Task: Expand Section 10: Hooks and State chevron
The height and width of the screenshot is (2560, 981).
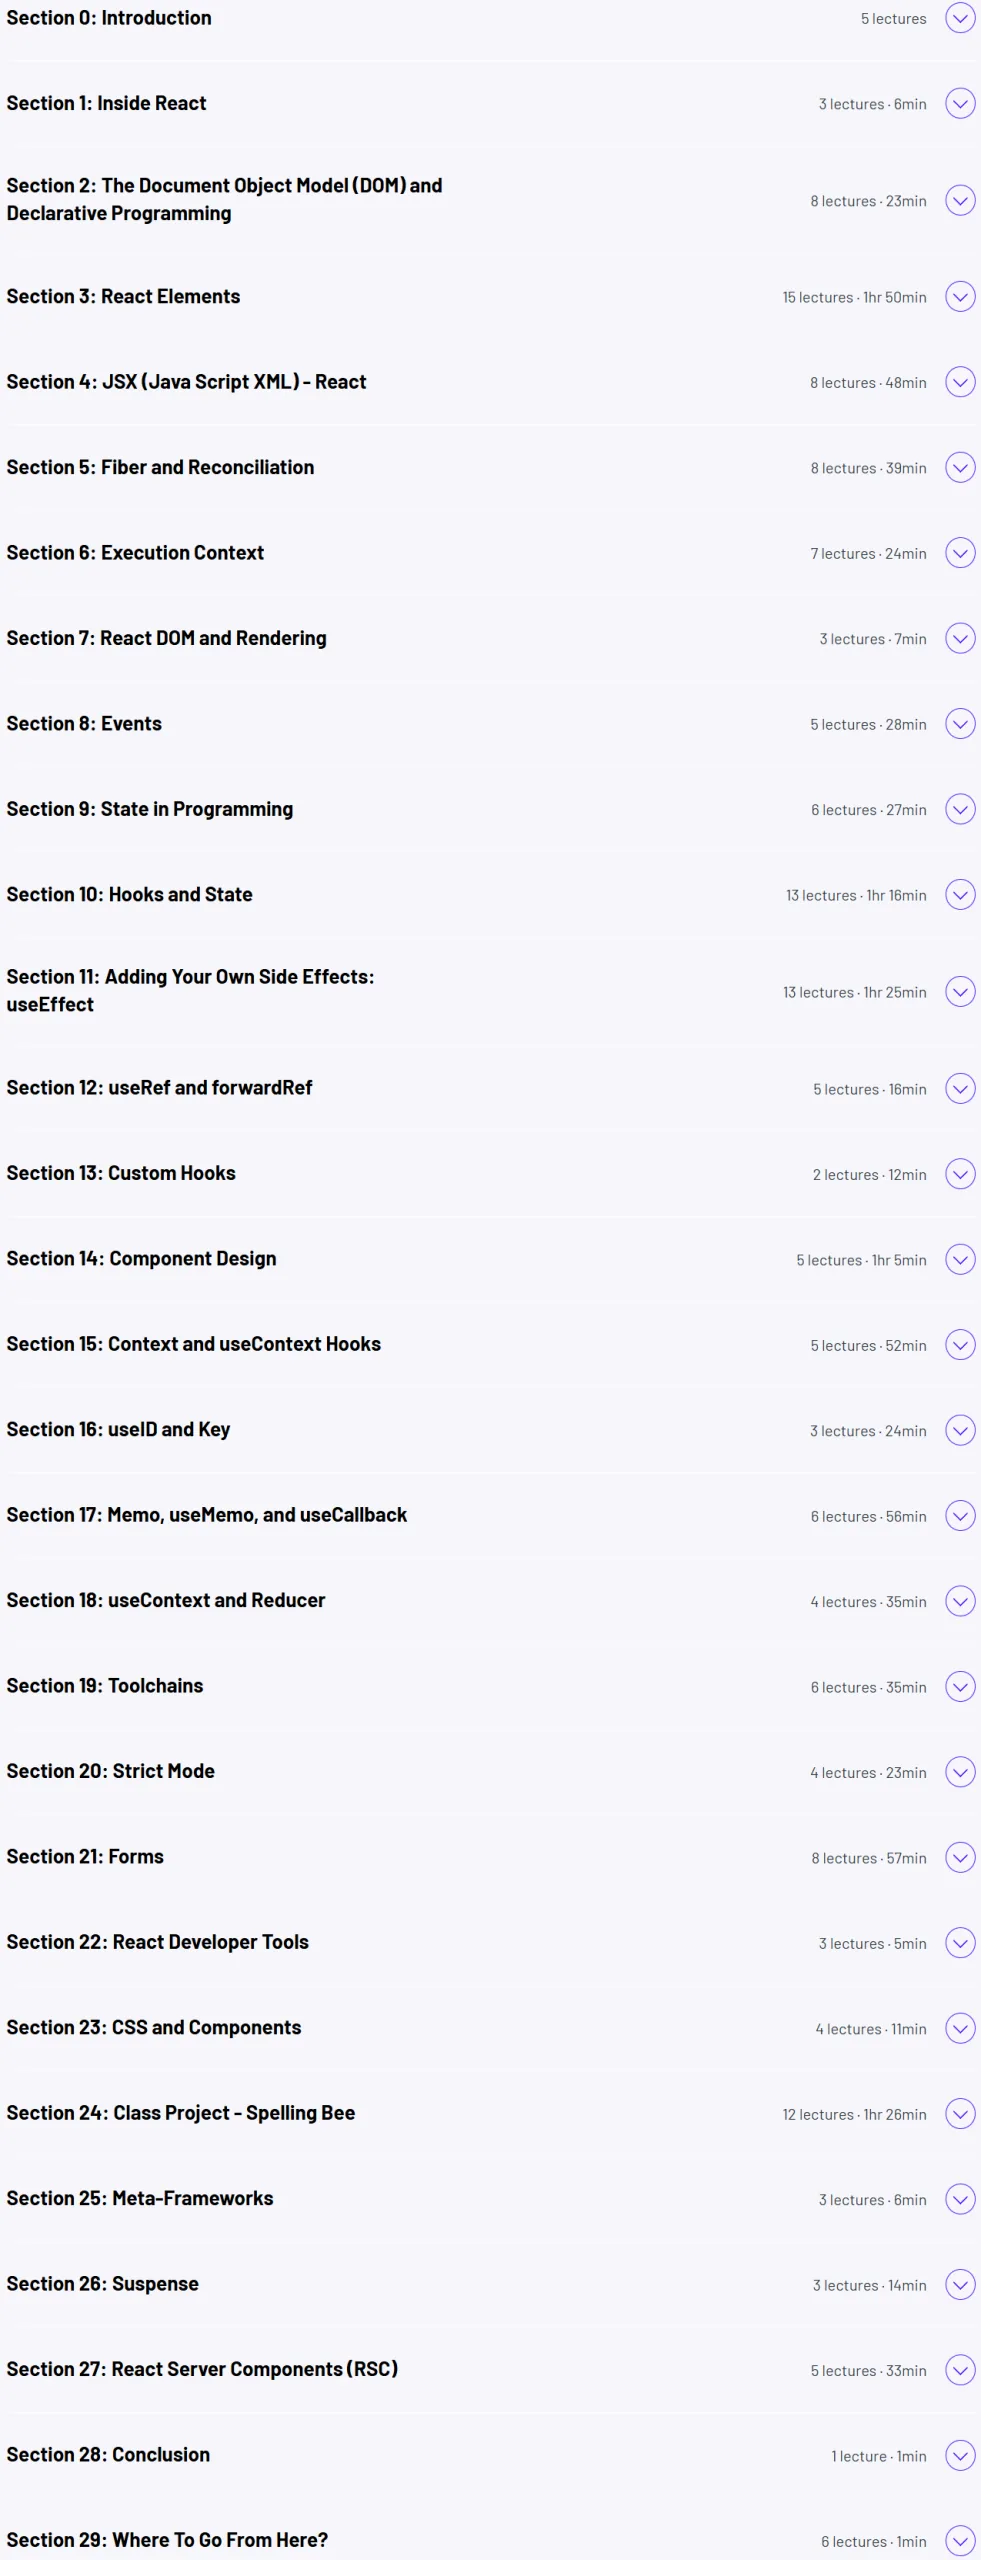Action: [x=960, y=895]
